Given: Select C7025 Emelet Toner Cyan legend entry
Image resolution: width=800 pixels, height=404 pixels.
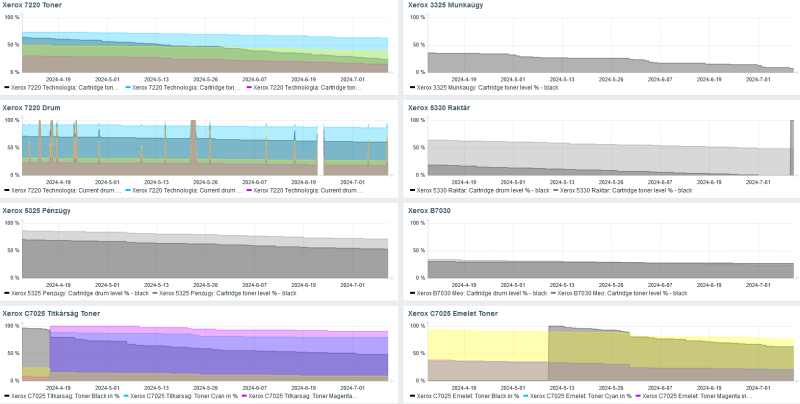Looking at the screenshot, I should point(577,396).
